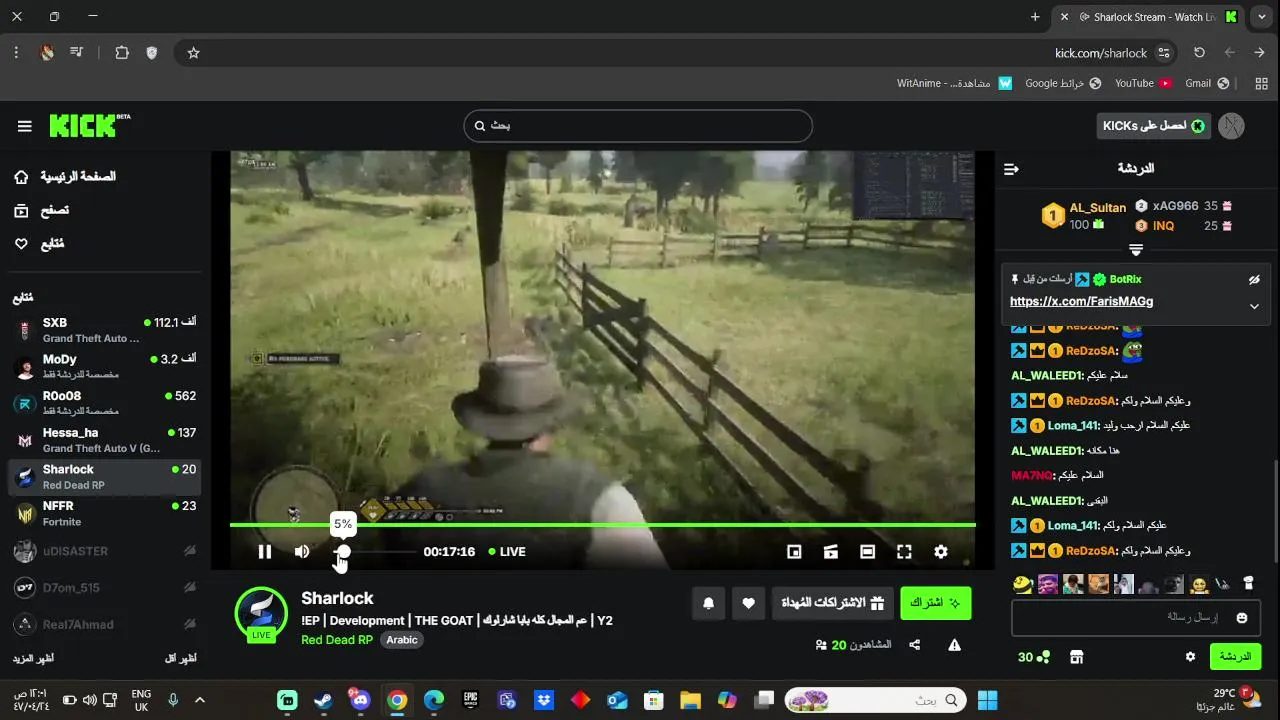Open chat settings gear icon
This screenshot has height=720, width=1280.
click(1190, 657)
